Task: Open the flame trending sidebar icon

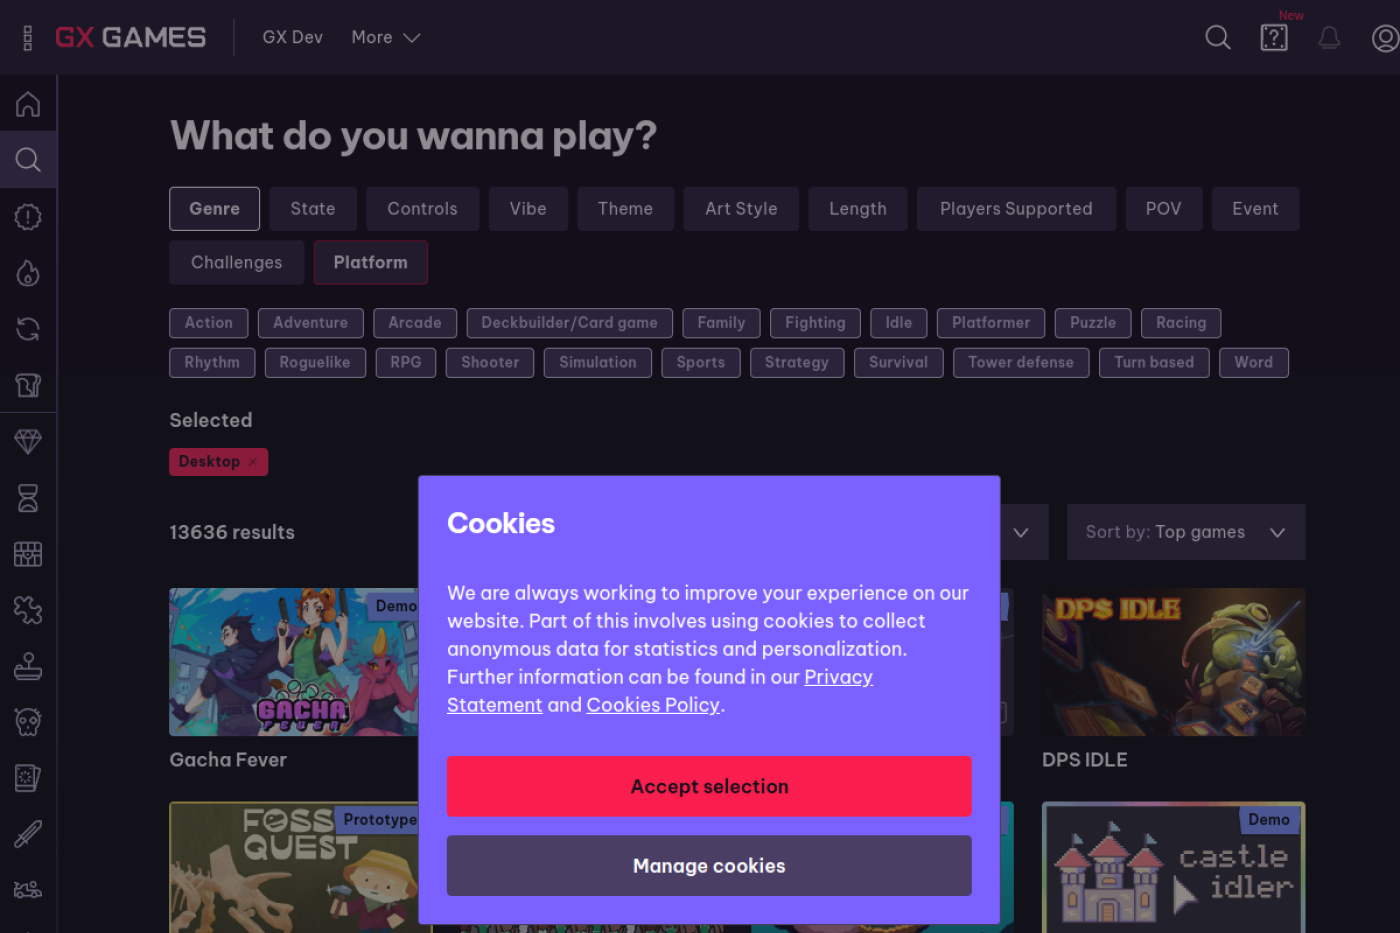Action: click(x=28, y=273)
